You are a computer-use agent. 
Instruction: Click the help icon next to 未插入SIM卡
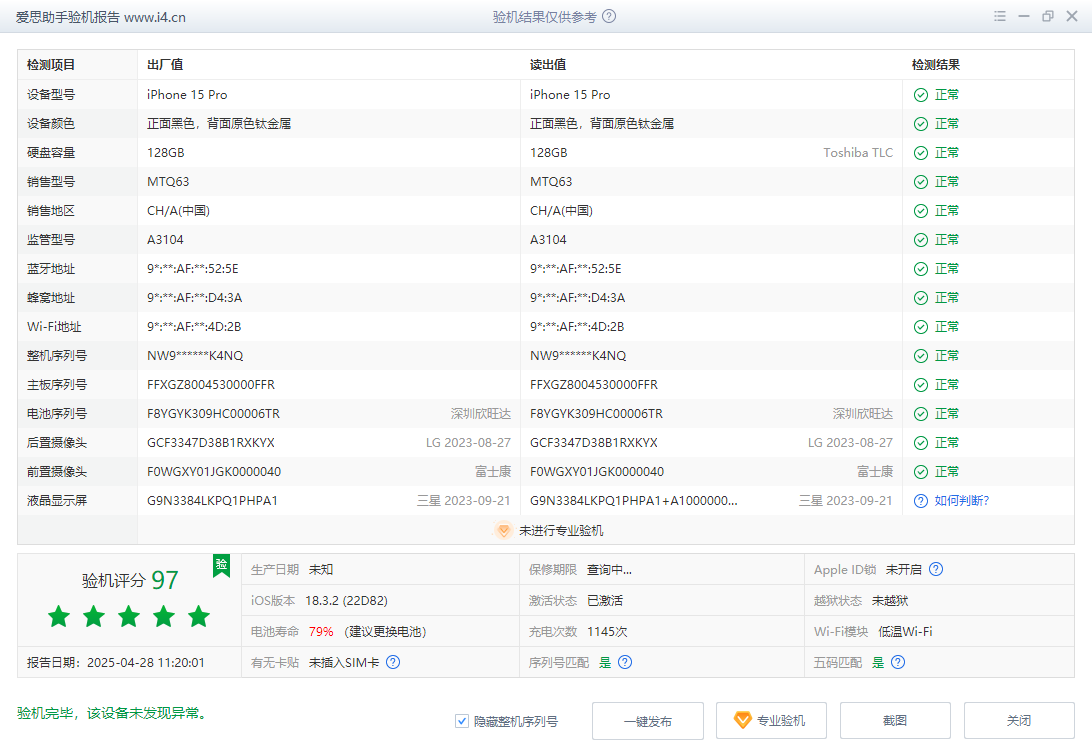pos(393,662)
